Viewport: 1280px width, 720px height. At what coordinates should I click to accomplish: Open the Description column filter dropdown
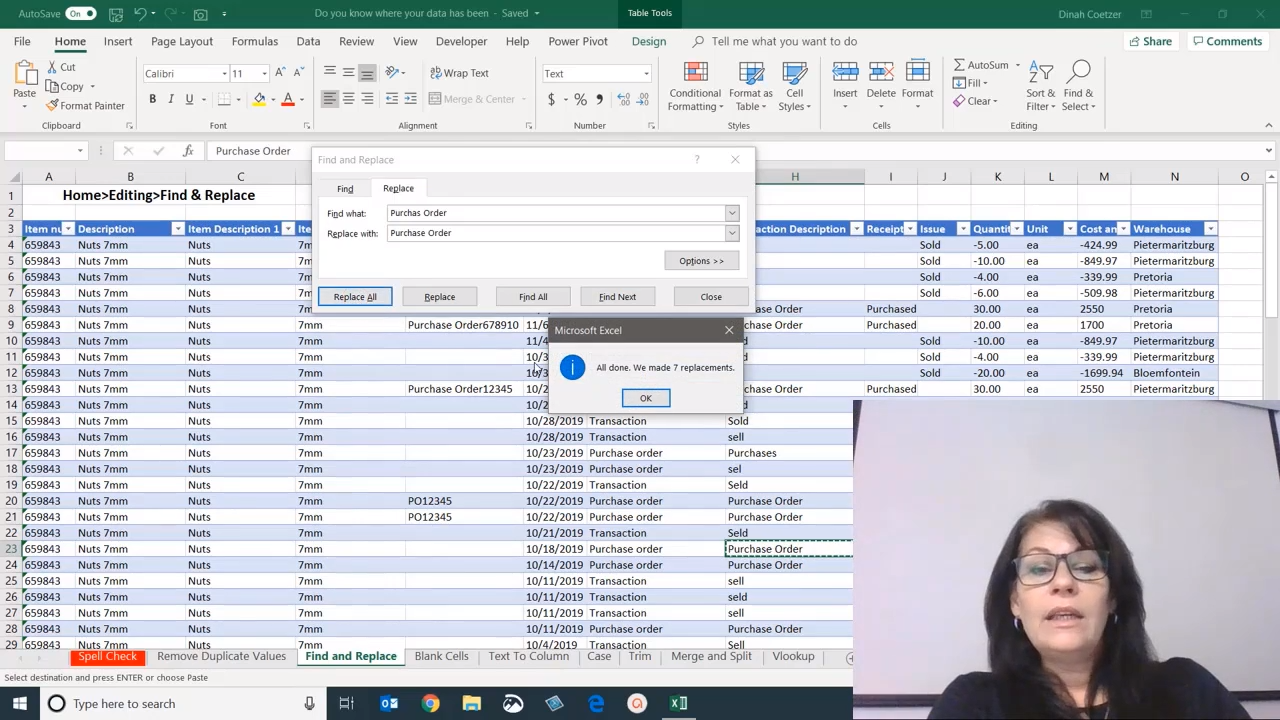coord(177,229)
